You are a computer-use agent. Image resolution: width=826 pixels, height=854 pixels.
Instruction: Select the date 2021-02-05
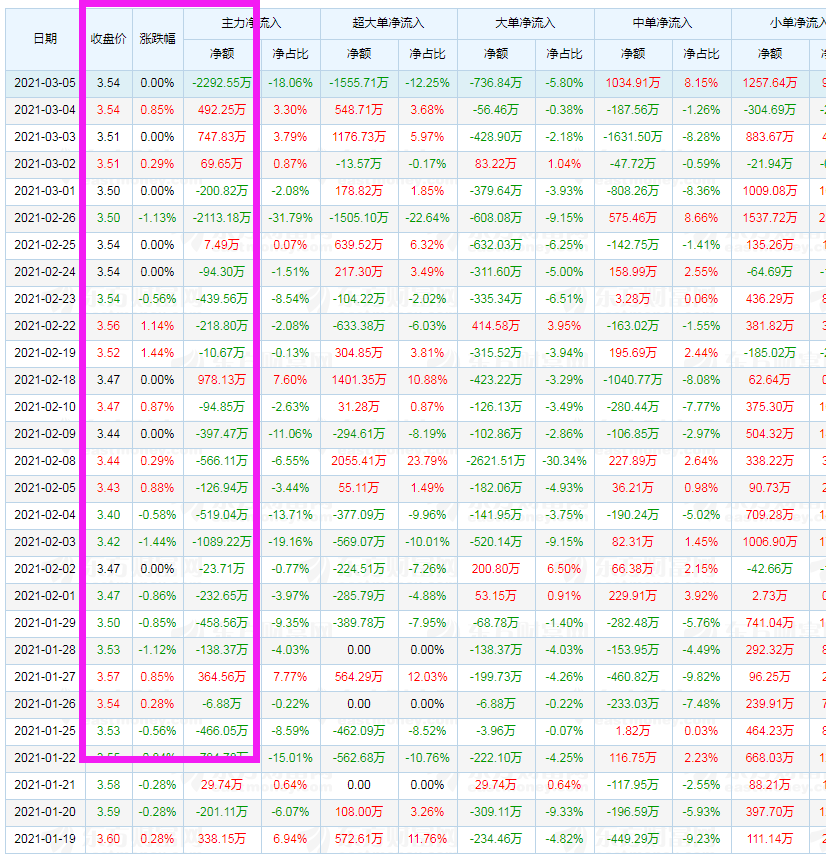[45, 488]
